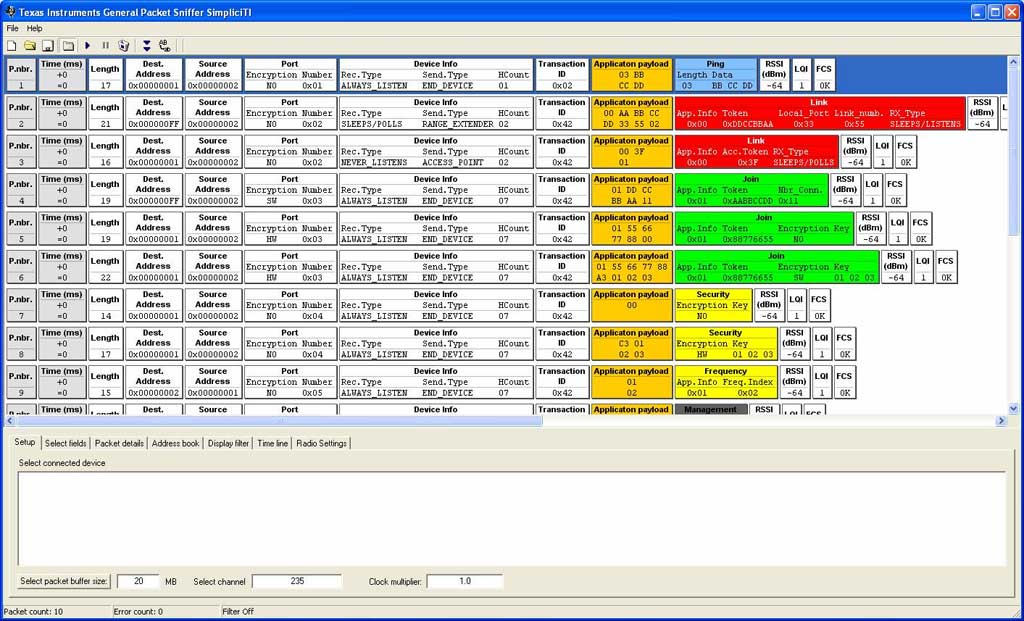Click the Save floppy disk icon
The image size is (1024, 621).
coord(47,45)
